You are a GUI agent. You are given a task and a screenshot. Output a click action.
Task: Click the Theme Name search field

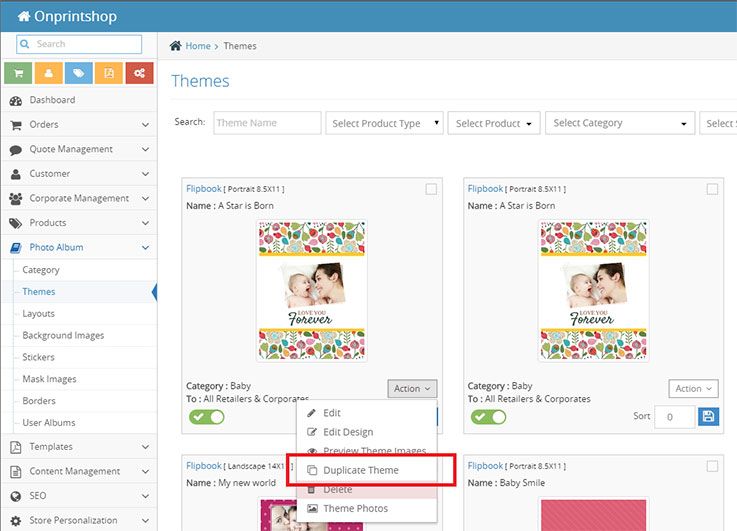(x=266, y=123)
